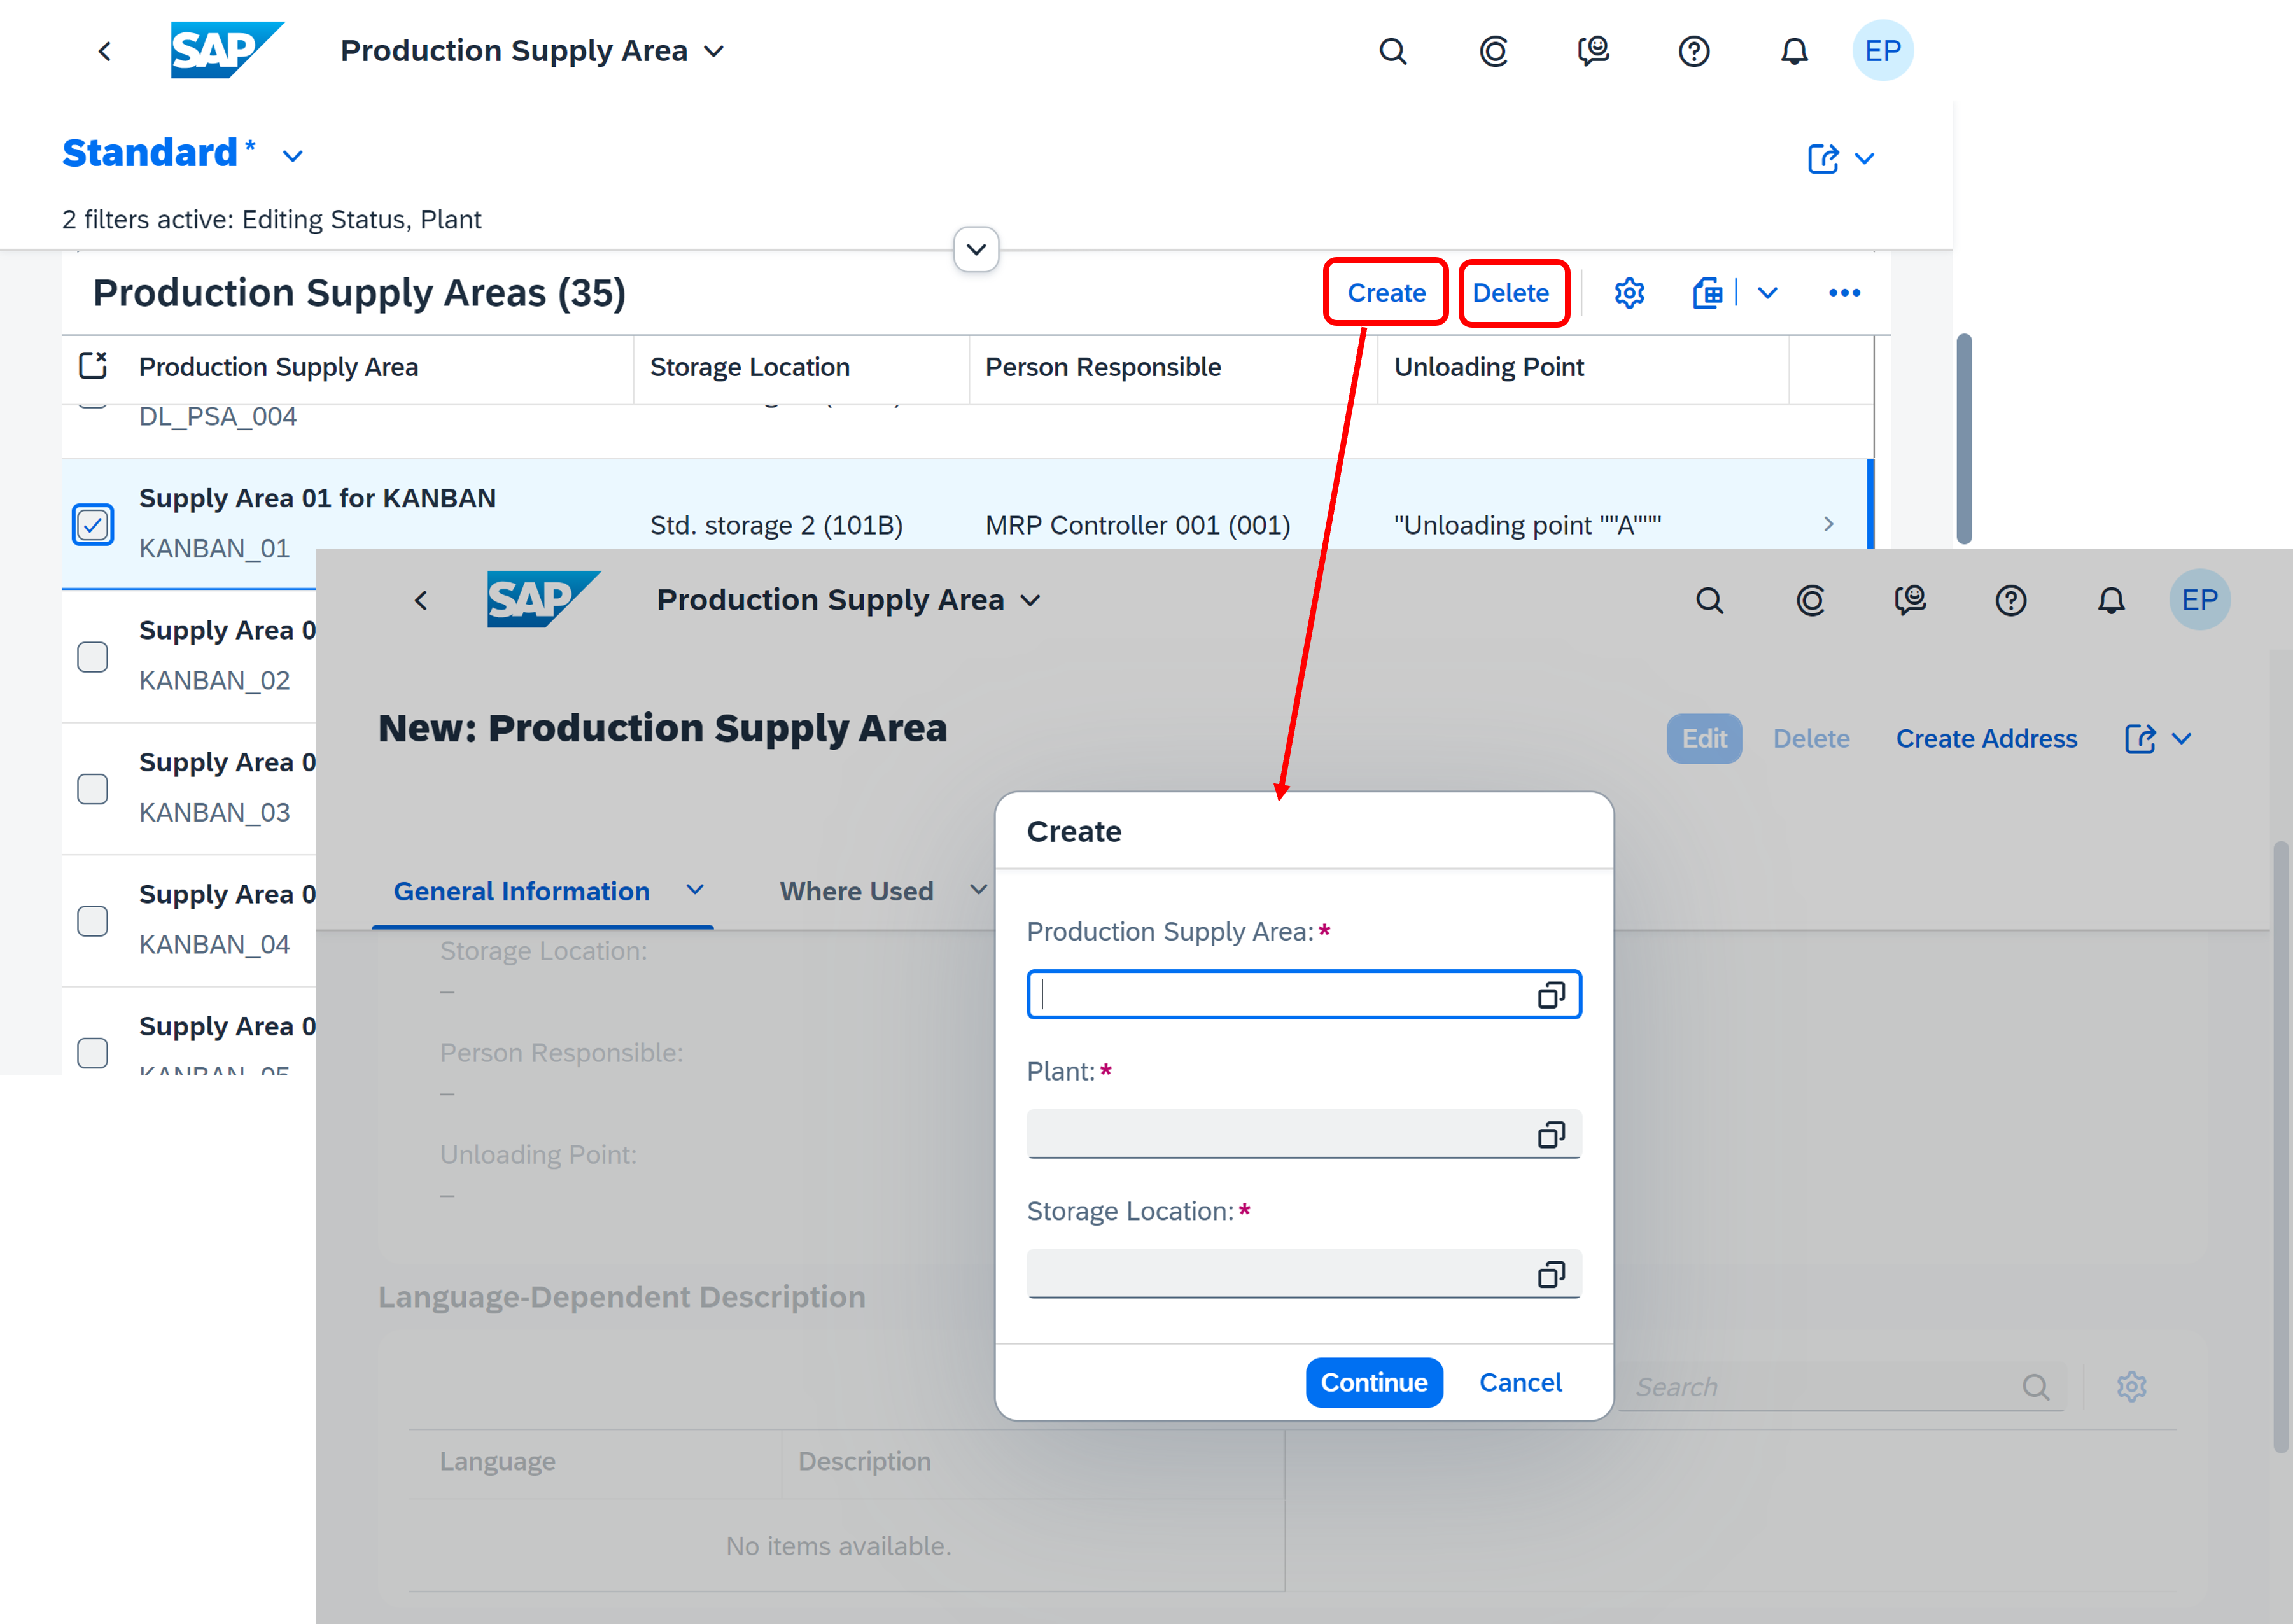This screenshot has width=2293, height=1624.
Task: Open table settings gear next to Delete
Action: pos(1629,293)
